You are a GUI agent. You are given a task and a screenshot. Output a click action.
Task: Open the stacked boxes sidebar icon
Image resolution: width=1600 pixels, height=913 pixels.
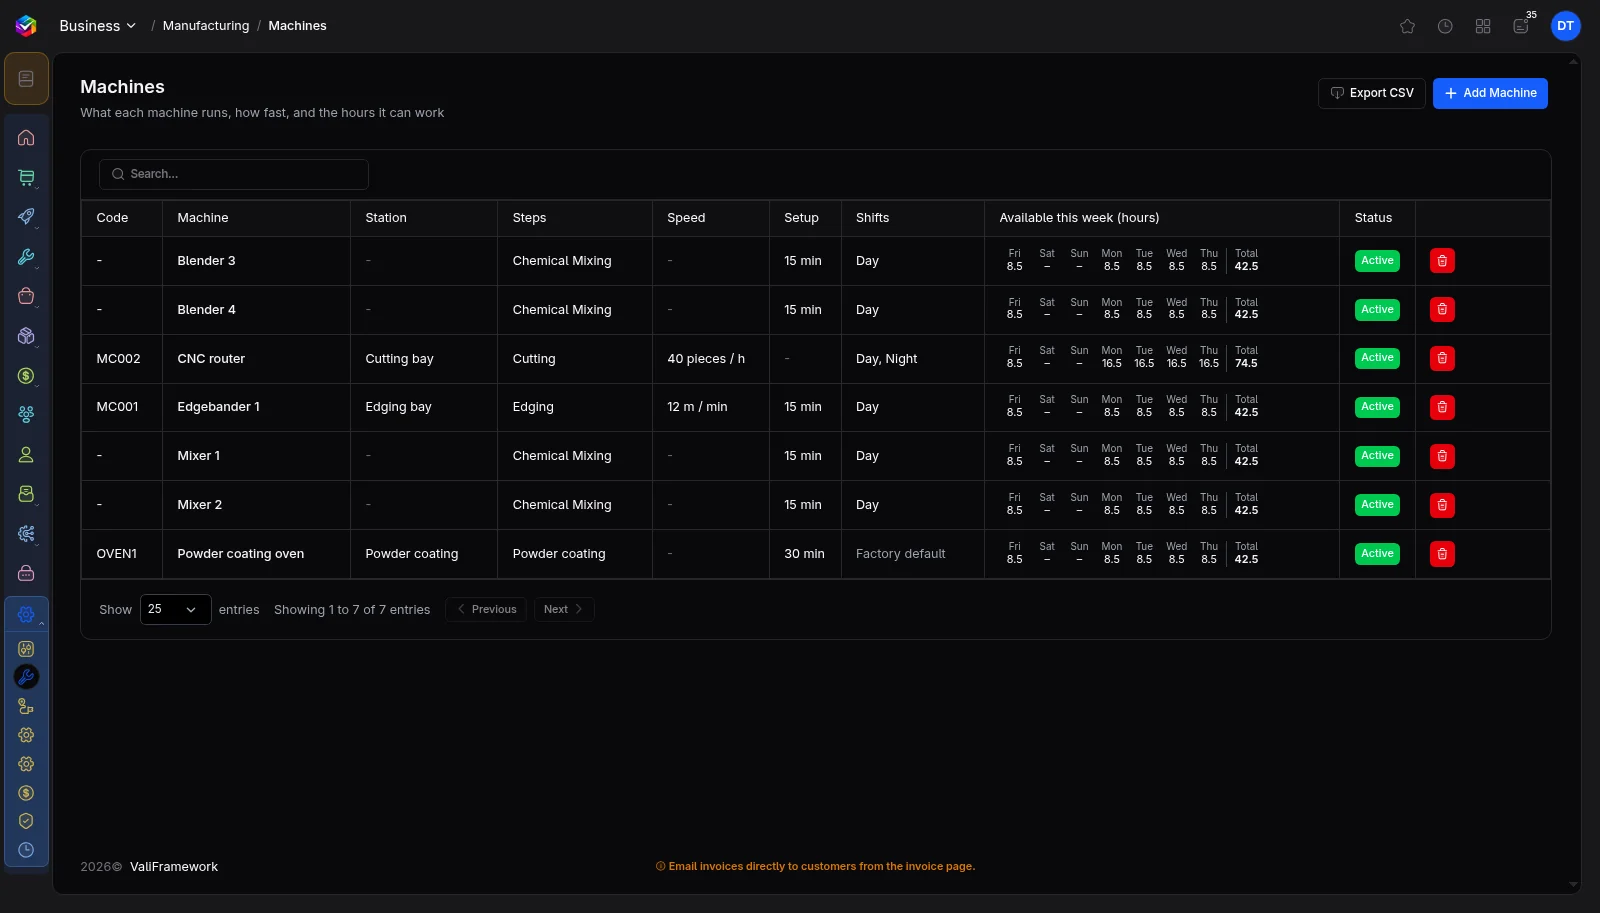coord(26,336)
